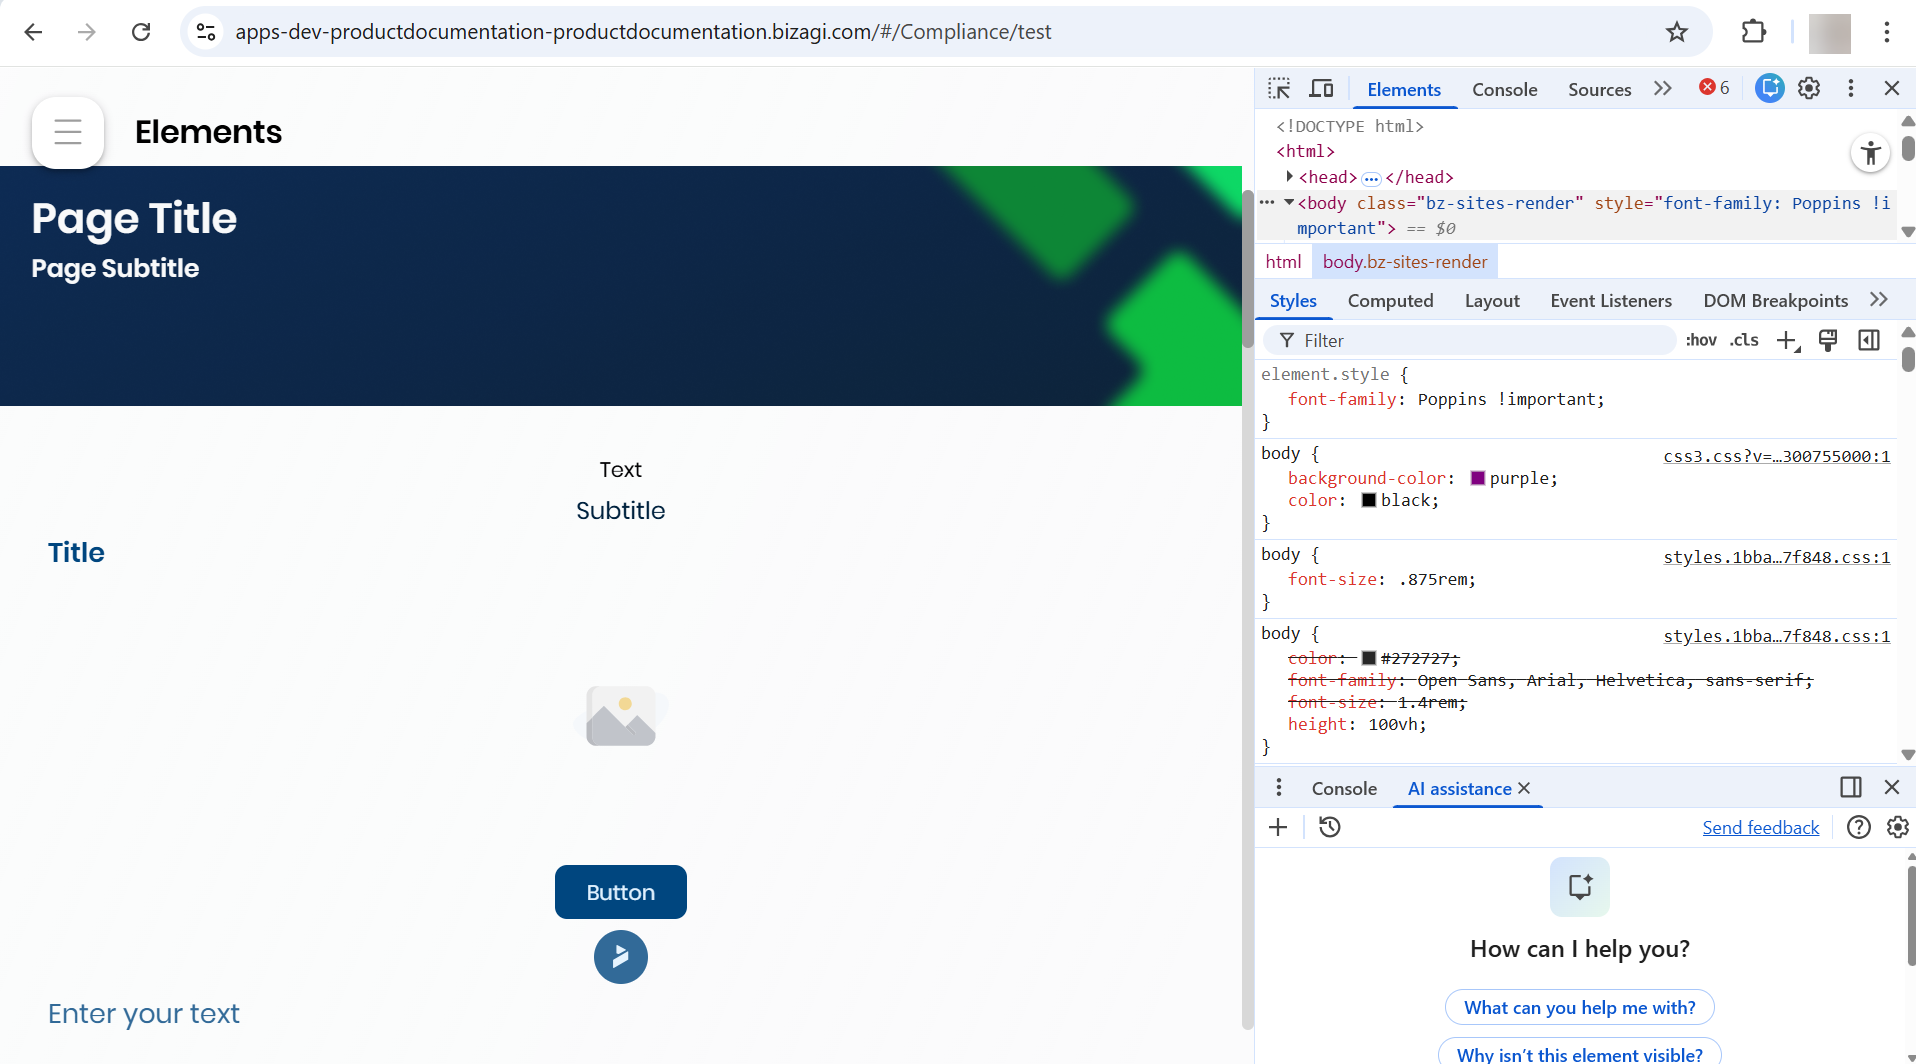Open DevTools settings gear in top toolbar

click(x=1809, y=89)
